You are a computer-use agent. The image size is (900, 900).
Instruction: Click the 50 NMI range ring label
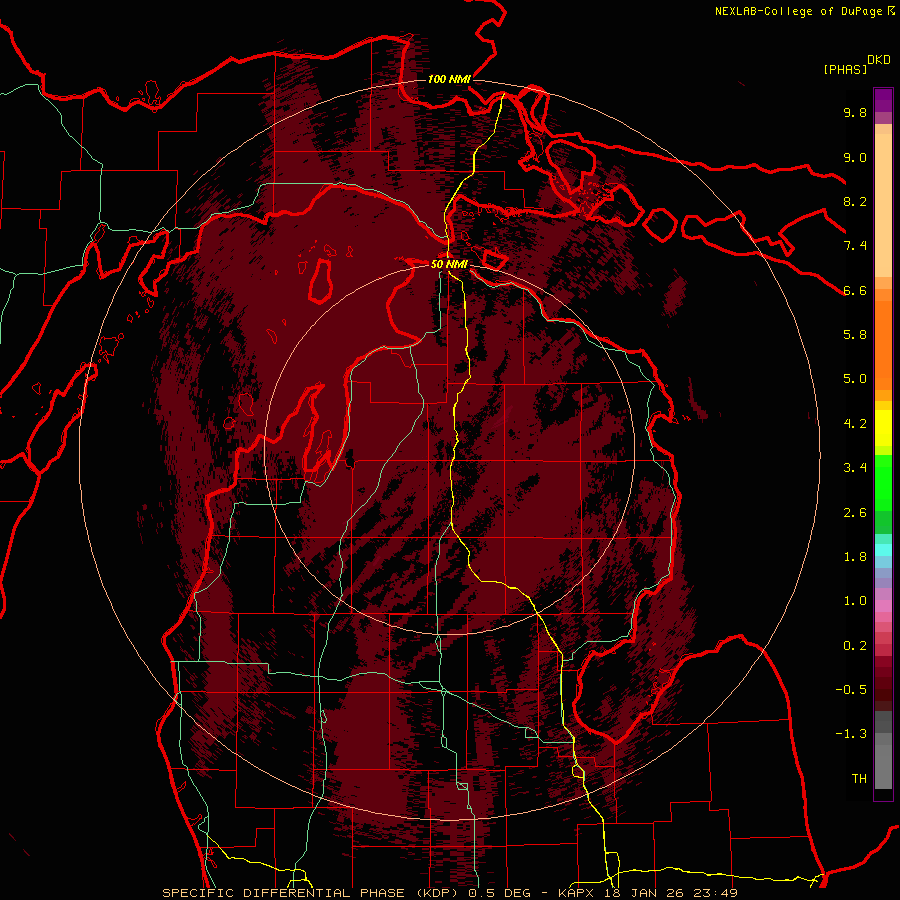(449, 264)
